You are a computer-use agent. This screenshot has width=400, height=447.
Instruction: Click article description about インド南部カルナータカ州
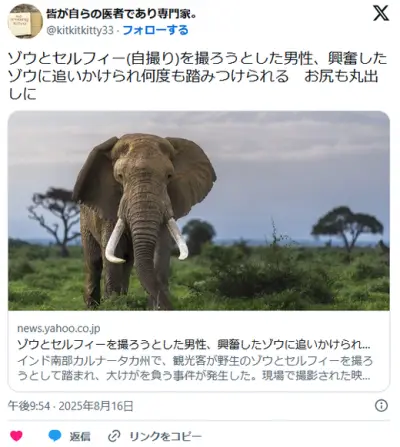[x=195, y=368]
